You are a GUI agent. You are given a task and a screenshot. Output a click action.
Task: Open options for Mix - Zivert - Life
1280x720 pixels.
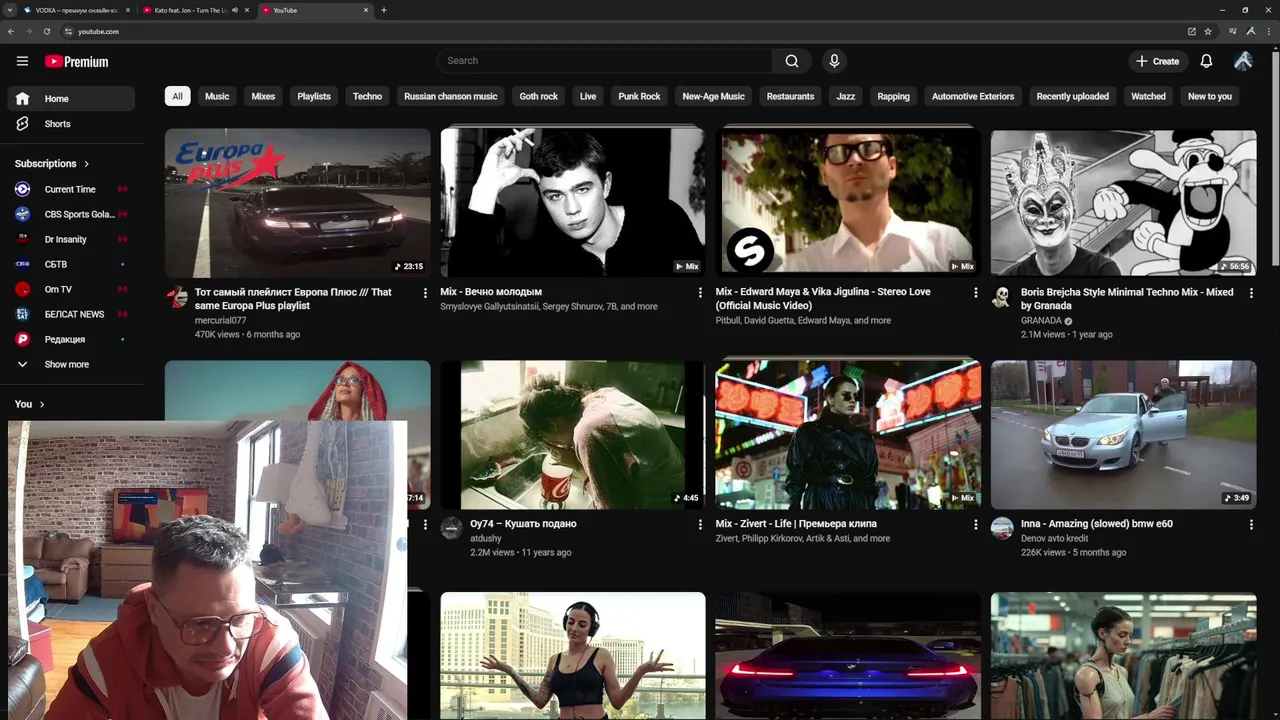(x=976, y=524)
